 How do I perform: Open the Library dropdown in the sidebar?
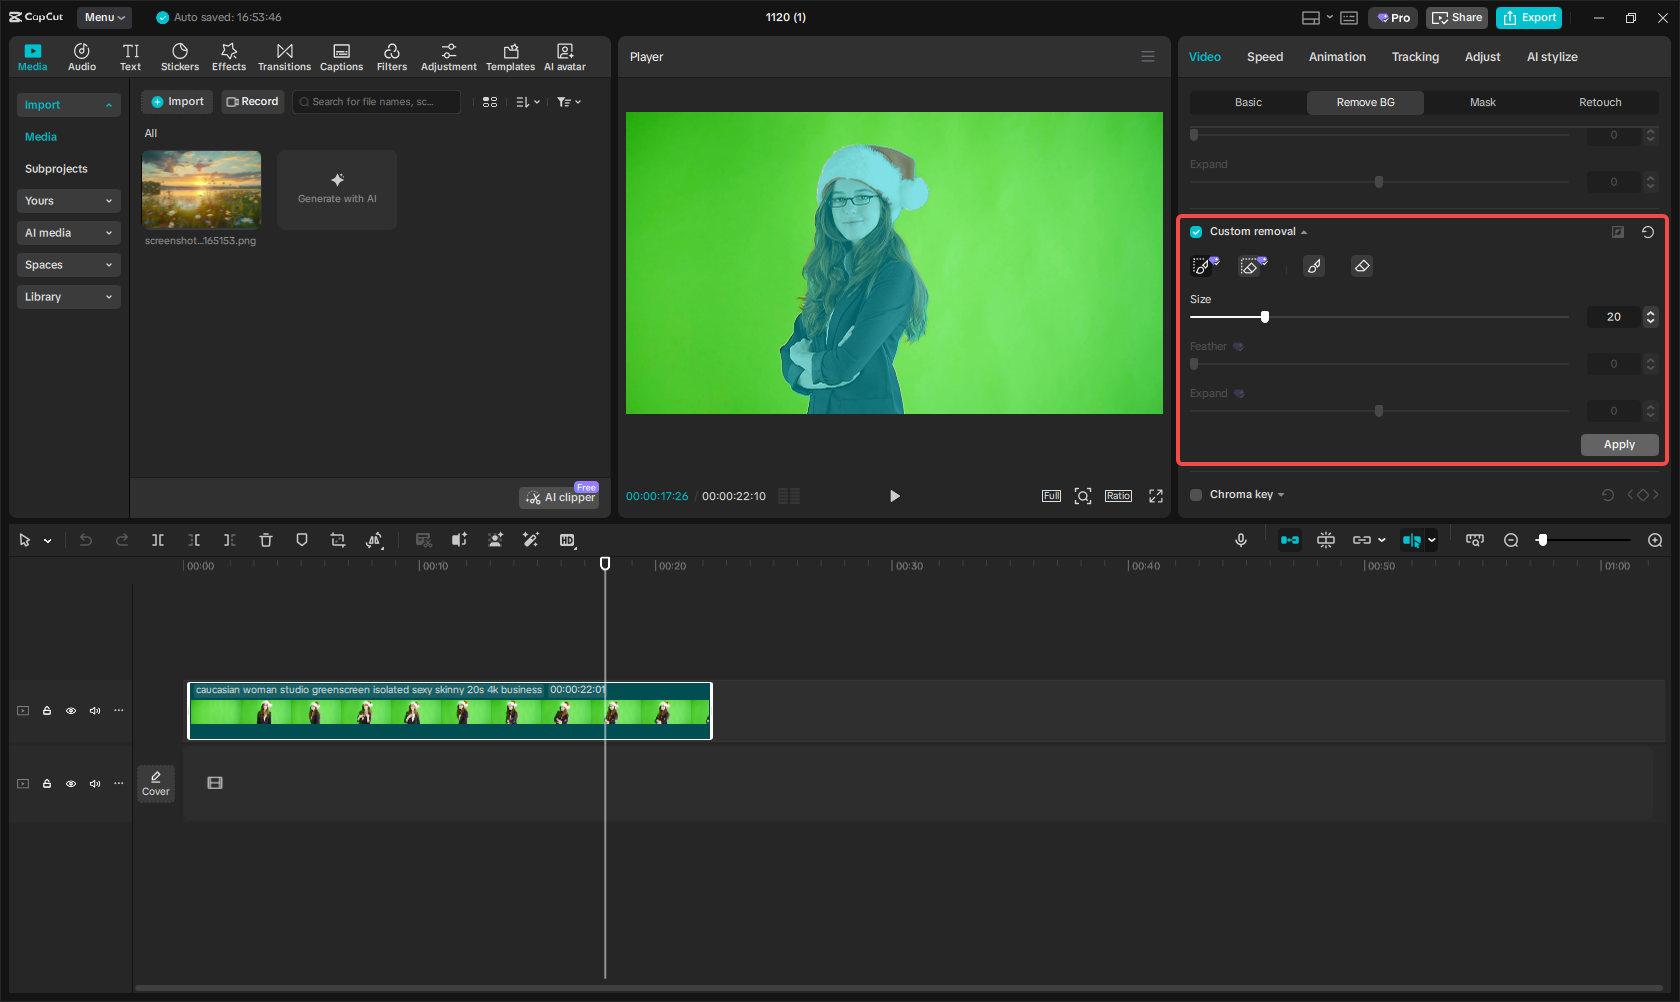[68, 297]
